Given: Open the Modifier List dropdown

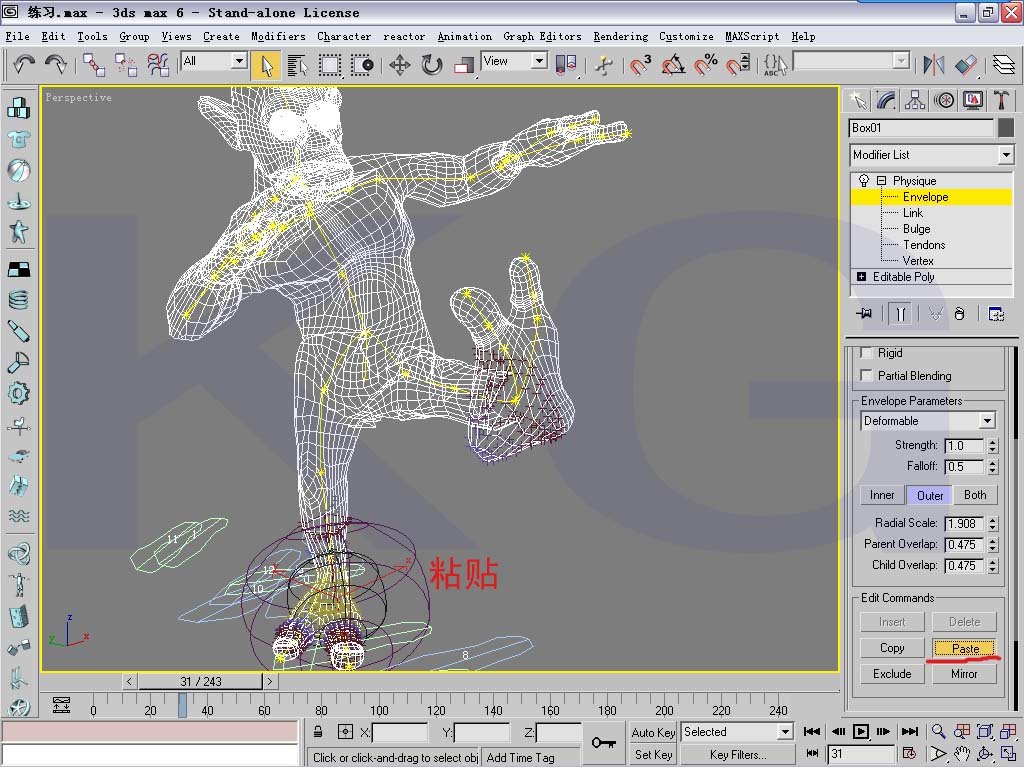Looking at the screenshot, I should tap(931, 155).
